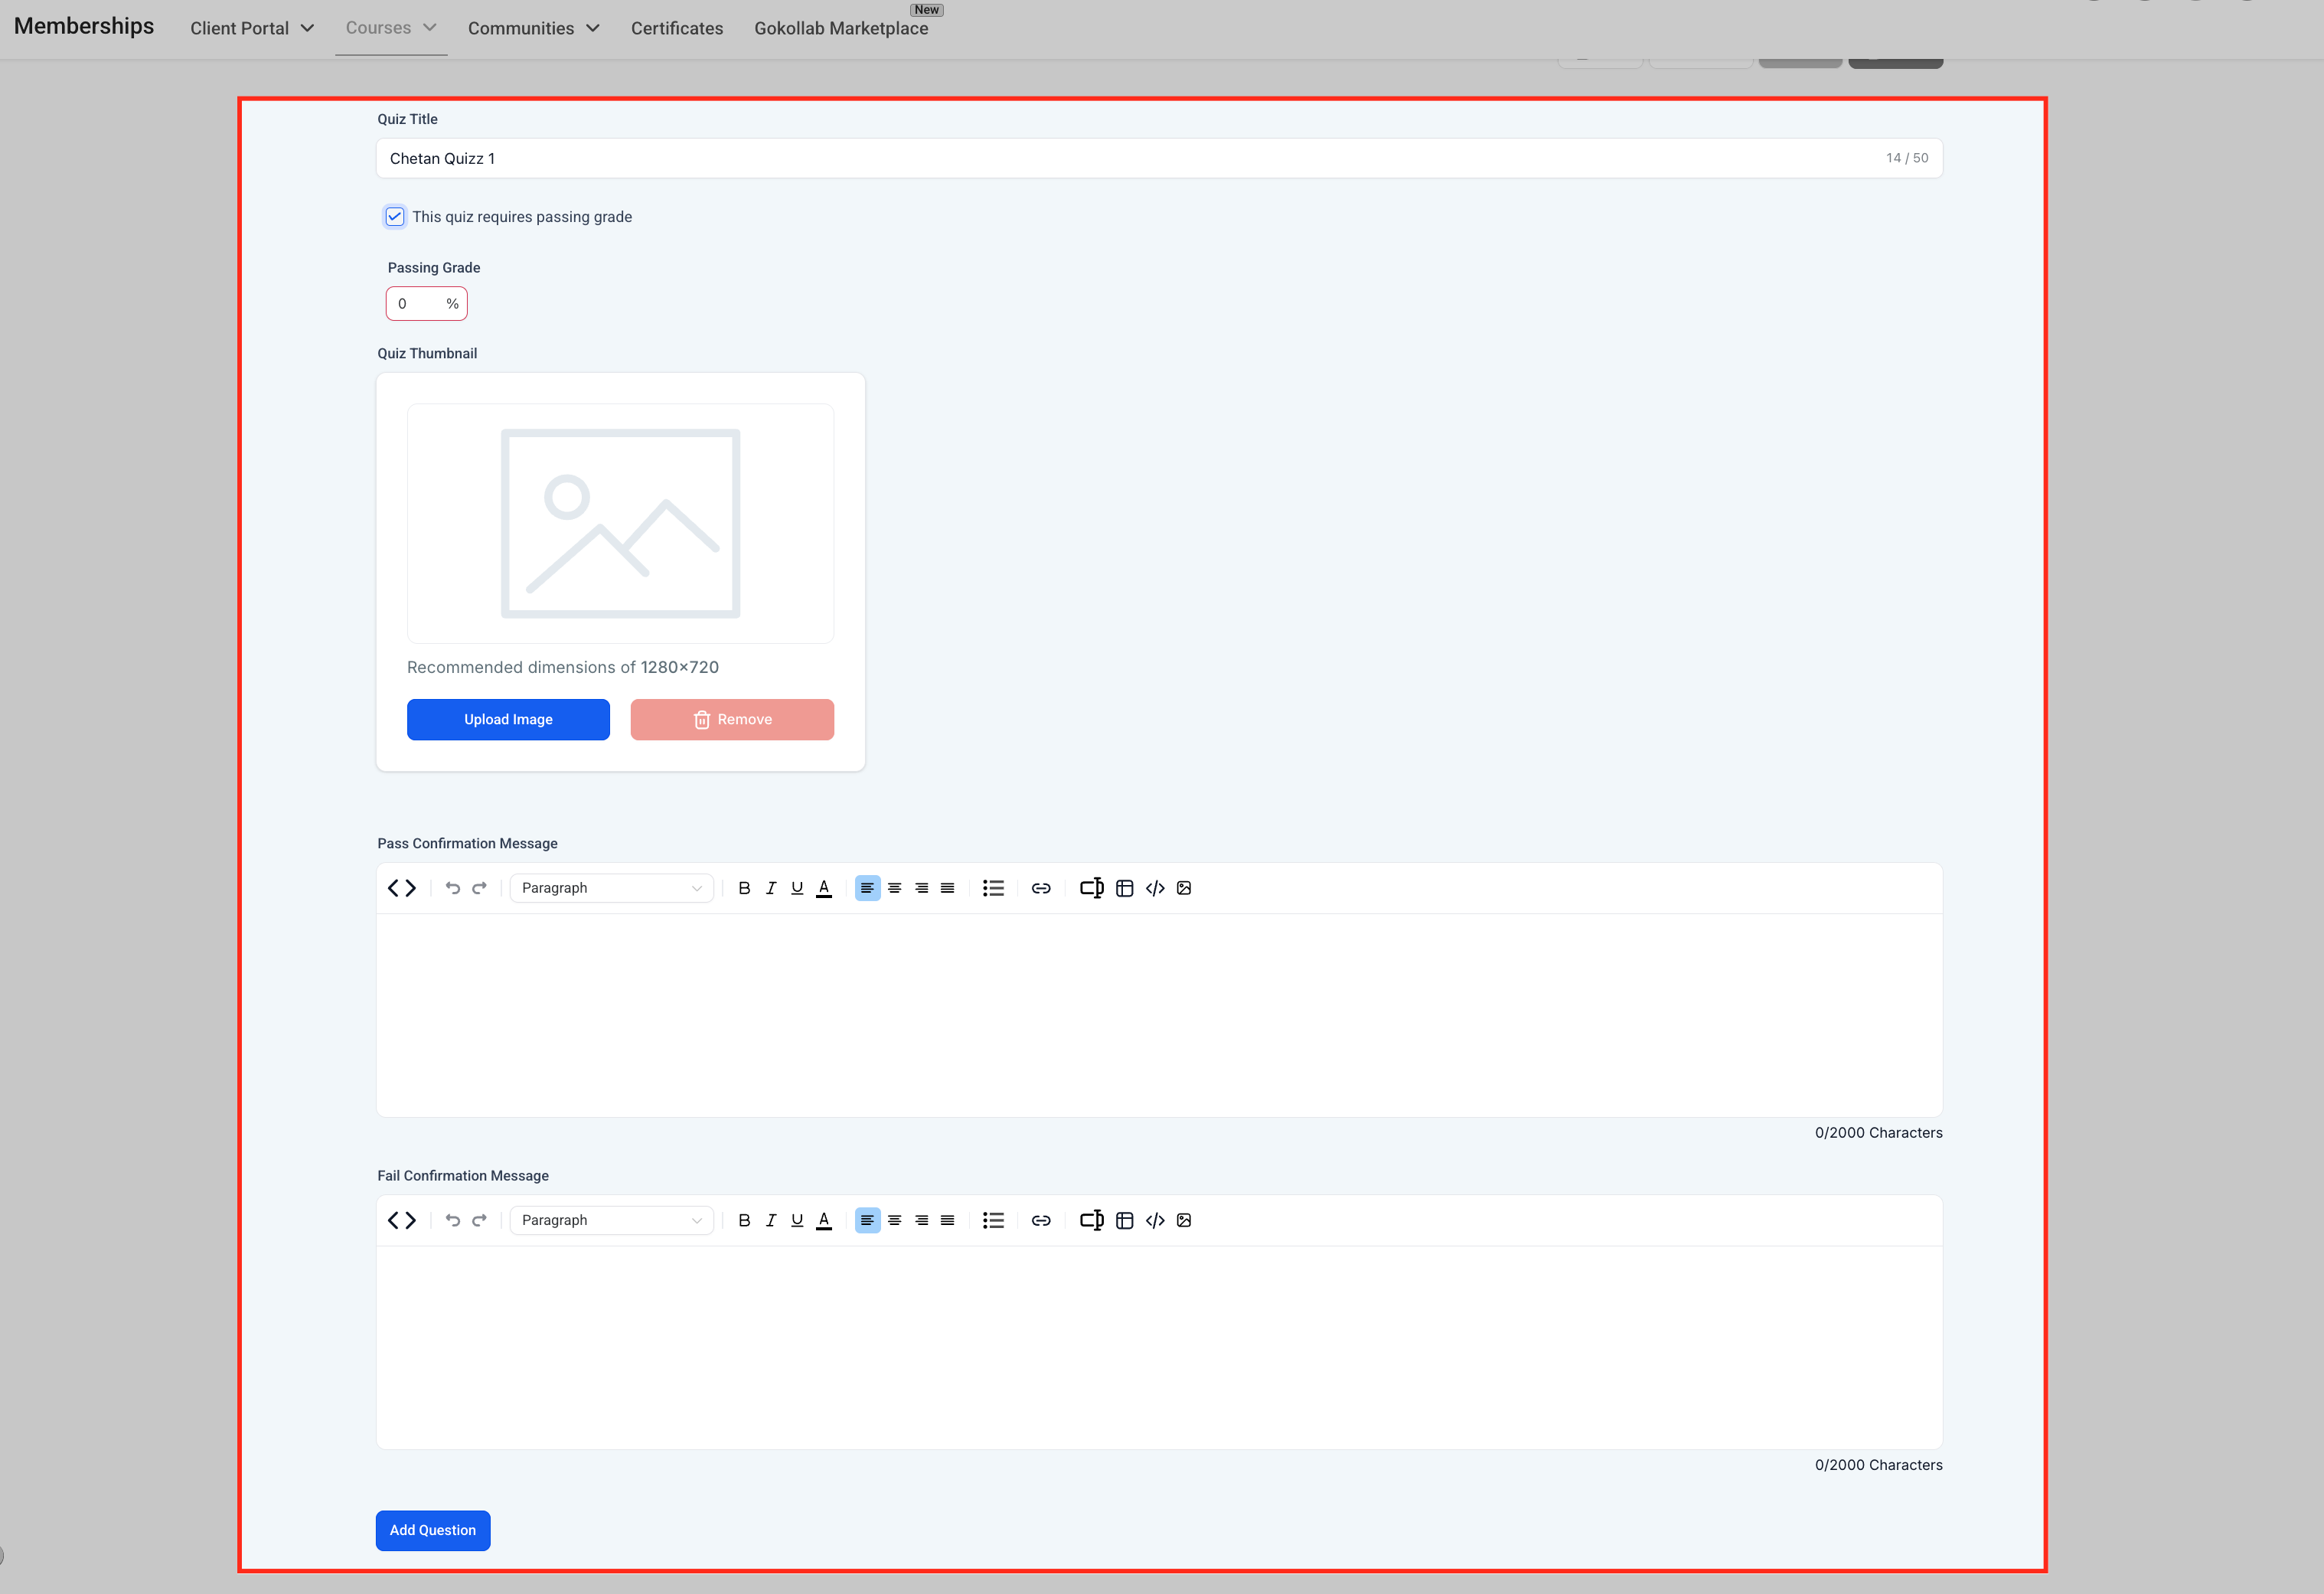Click the Upload Image button
The height and width of the screenshot is (1594, 2324).
(x=508, y=720)
